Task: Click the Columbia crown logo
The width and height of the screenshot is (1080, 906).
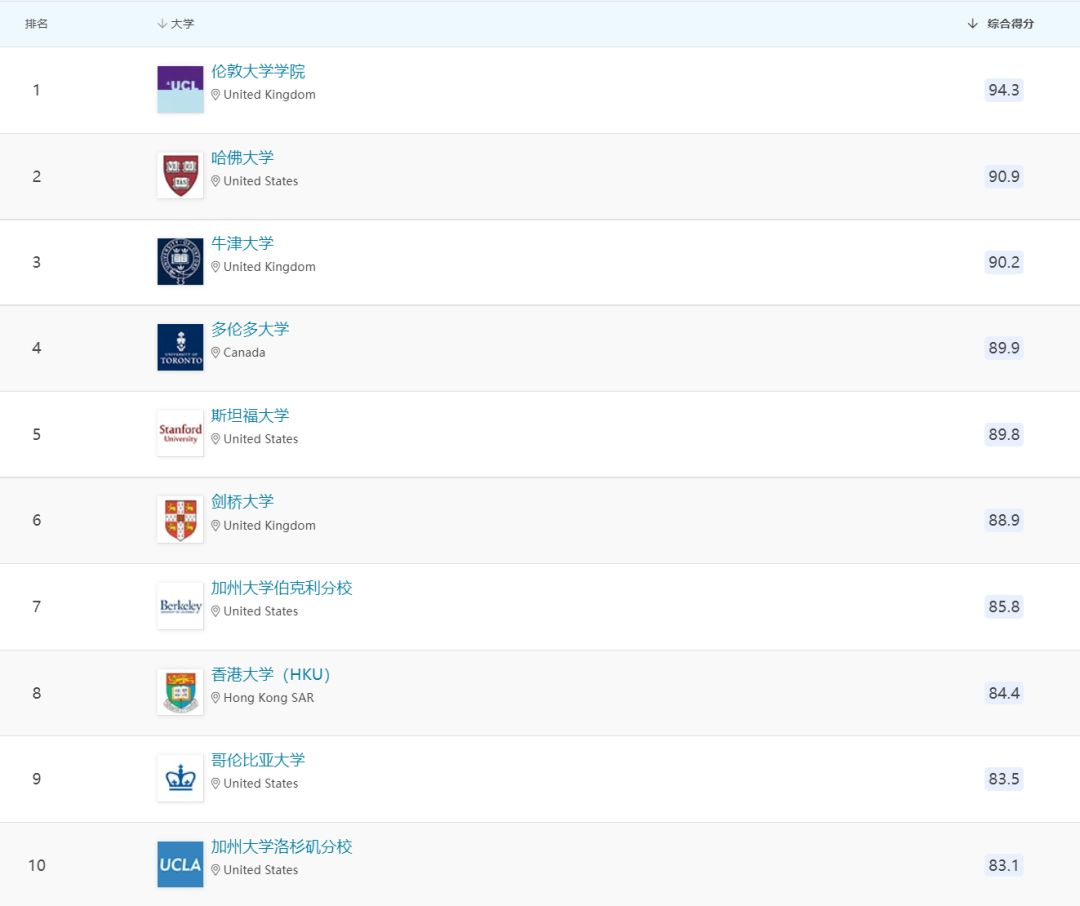Action: click(180, 778)
